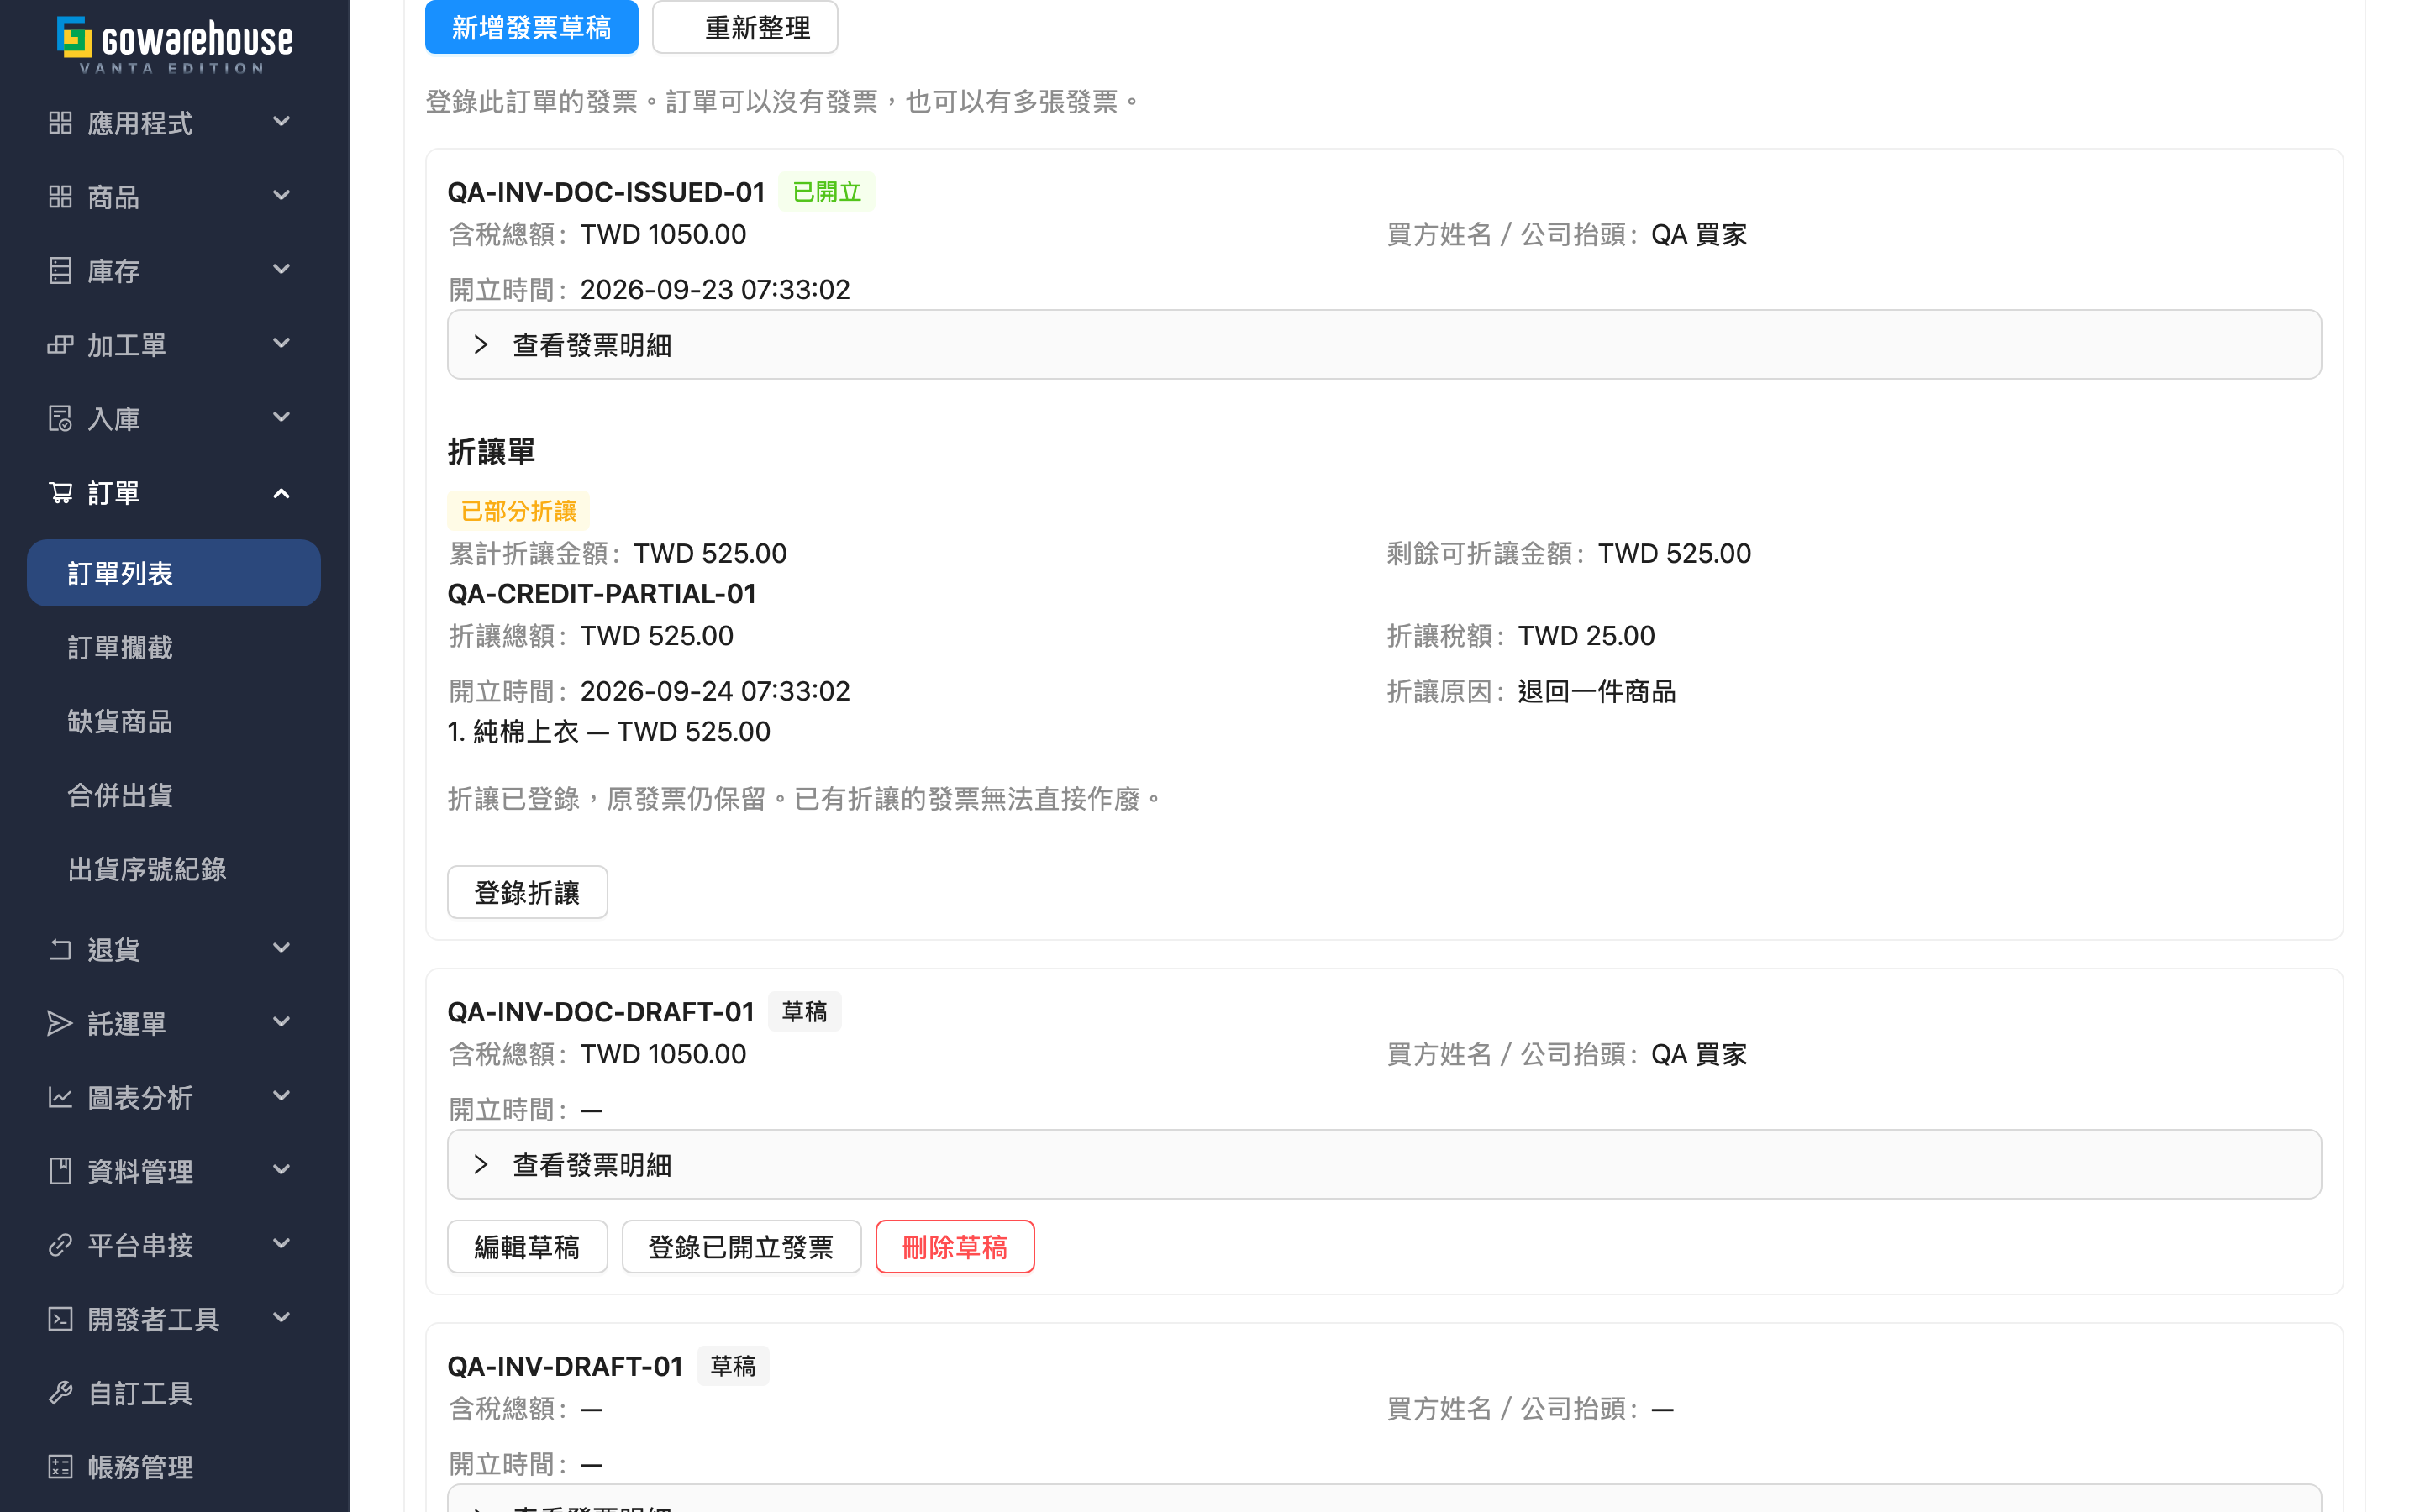Open the 訂單列表 menu item

click(174, 573)
